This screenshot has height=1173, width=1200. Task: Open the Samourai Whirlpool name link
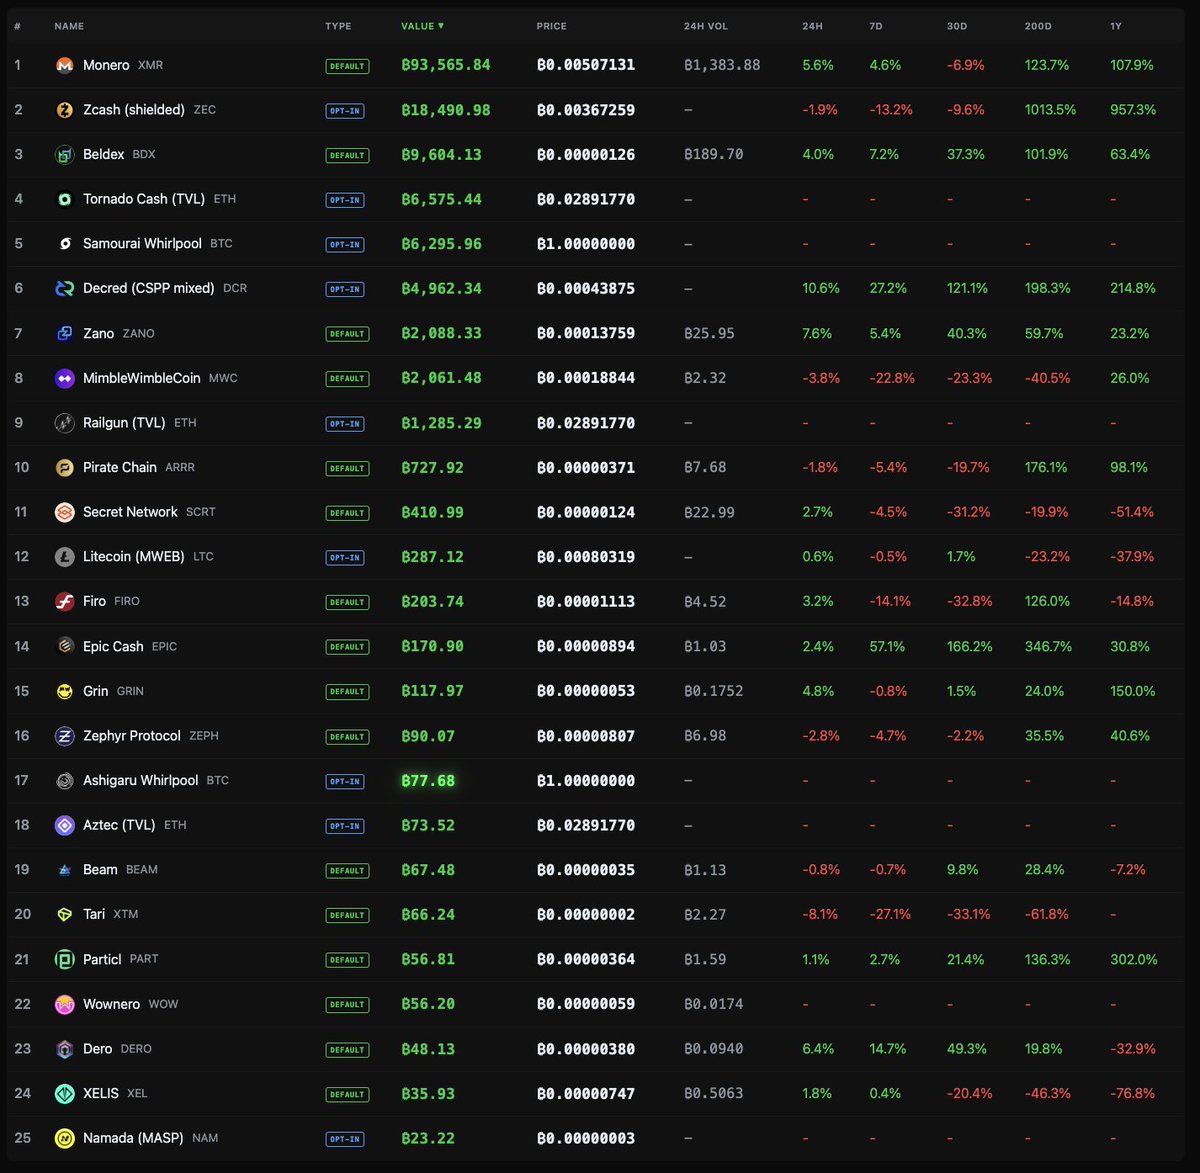[x=142, y=244]
